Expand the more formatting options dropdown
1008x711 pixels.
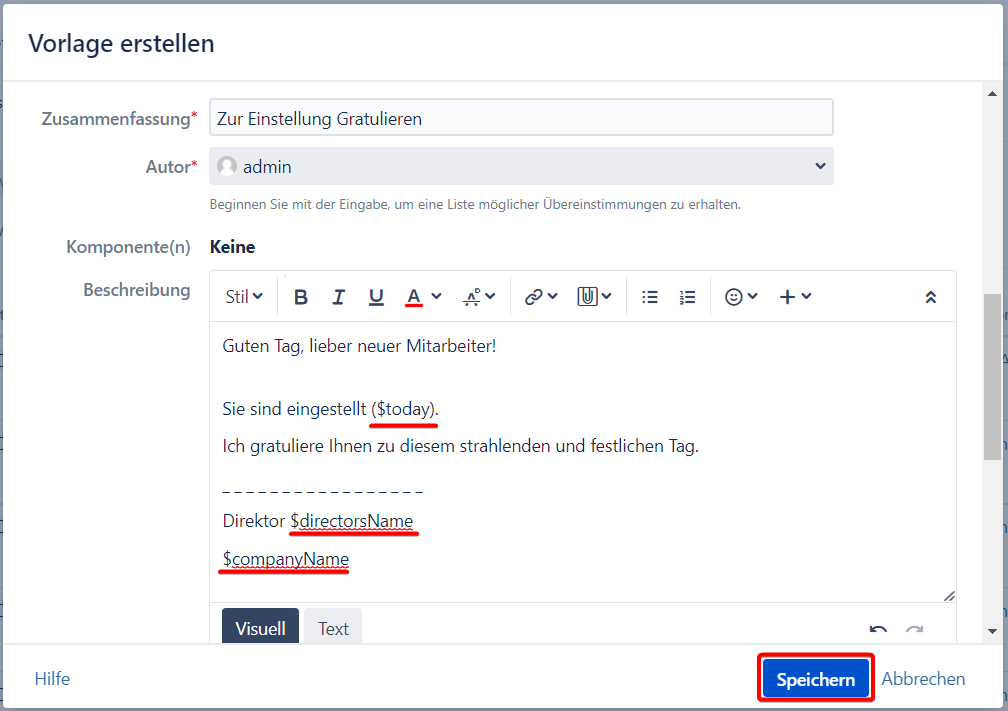pyautogui.click(x=479, y=297)
